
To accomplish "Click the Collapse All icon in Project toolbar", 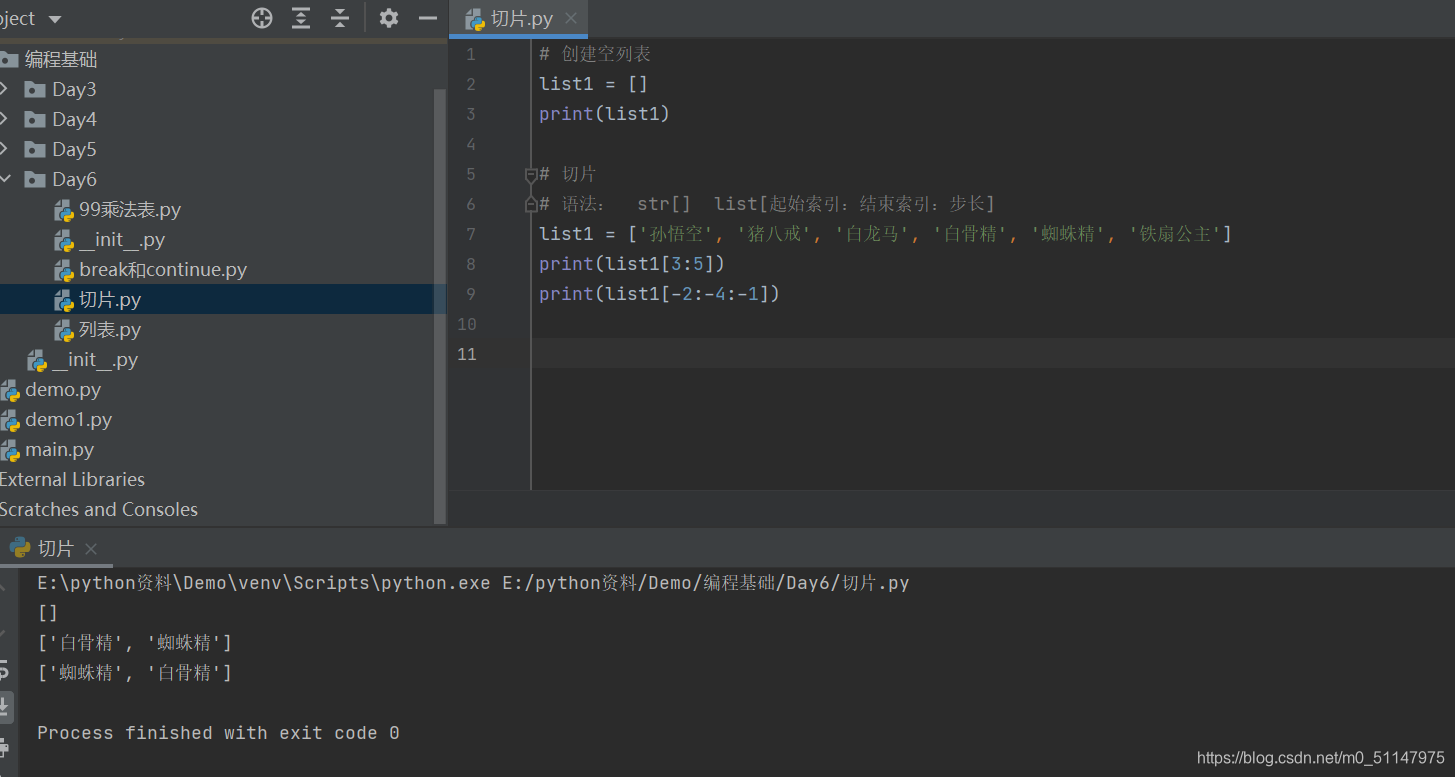I will tap(340, 18).
